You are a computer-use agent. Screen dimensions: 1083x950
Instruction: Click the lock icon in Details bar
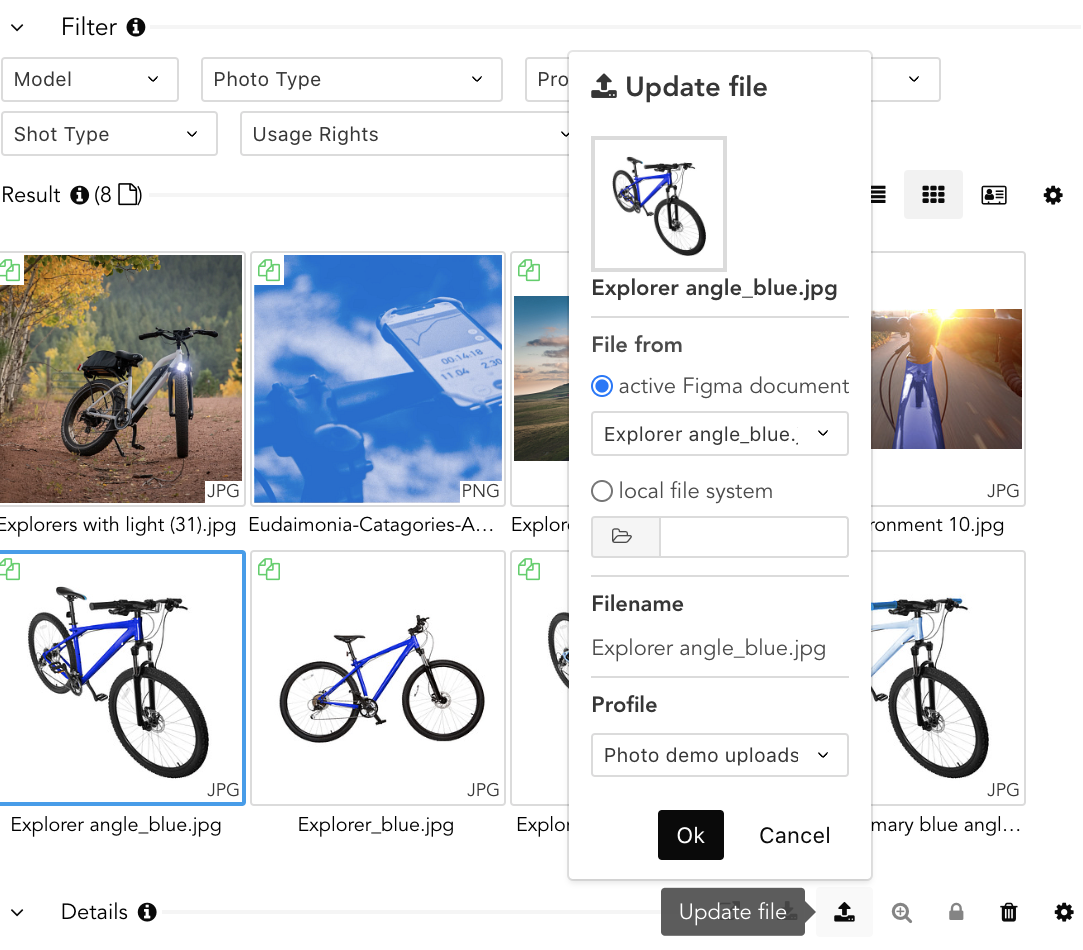(956, 912)
